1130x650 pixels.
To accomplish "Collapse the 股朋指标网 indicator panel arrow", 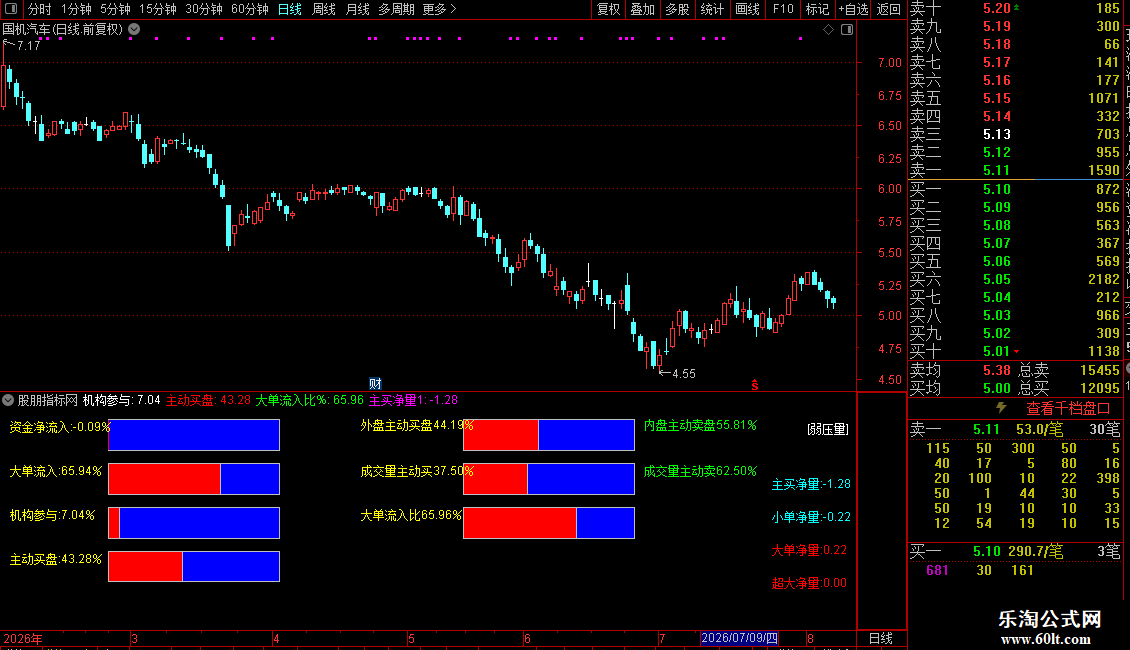I will [8, 400].
